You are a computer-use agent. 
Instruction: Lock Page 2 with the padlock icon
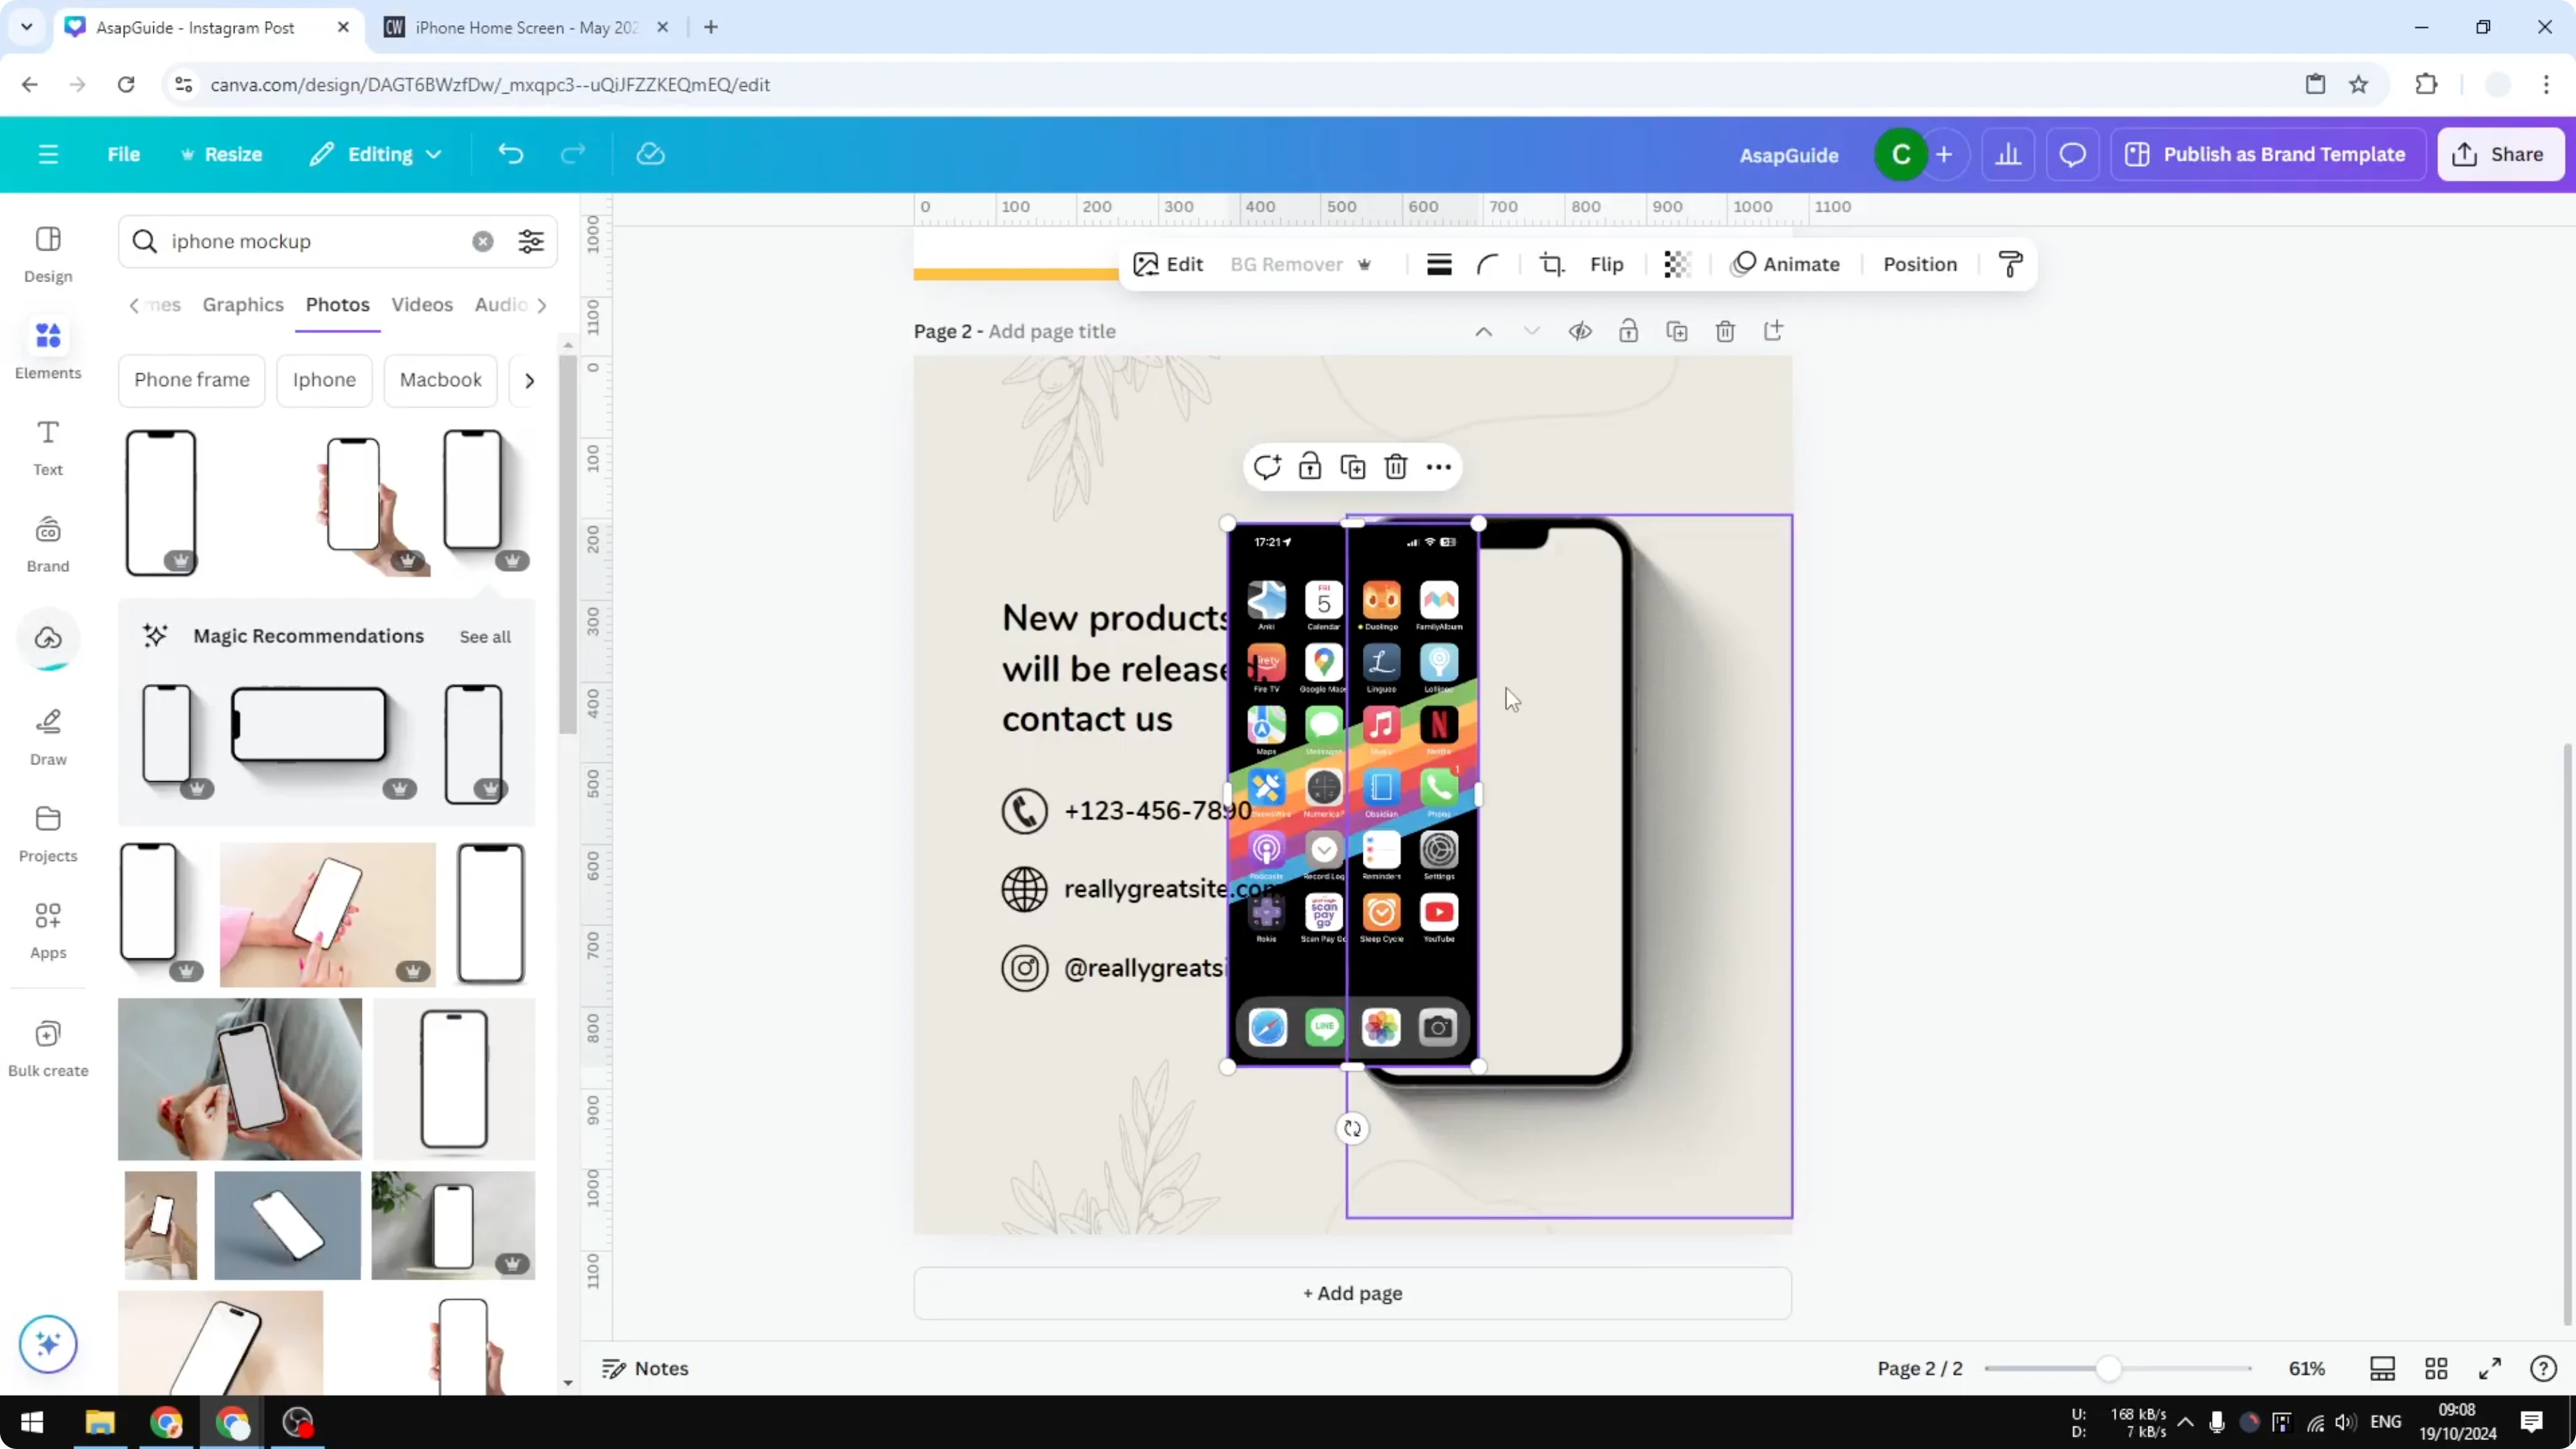[1628, 330]
